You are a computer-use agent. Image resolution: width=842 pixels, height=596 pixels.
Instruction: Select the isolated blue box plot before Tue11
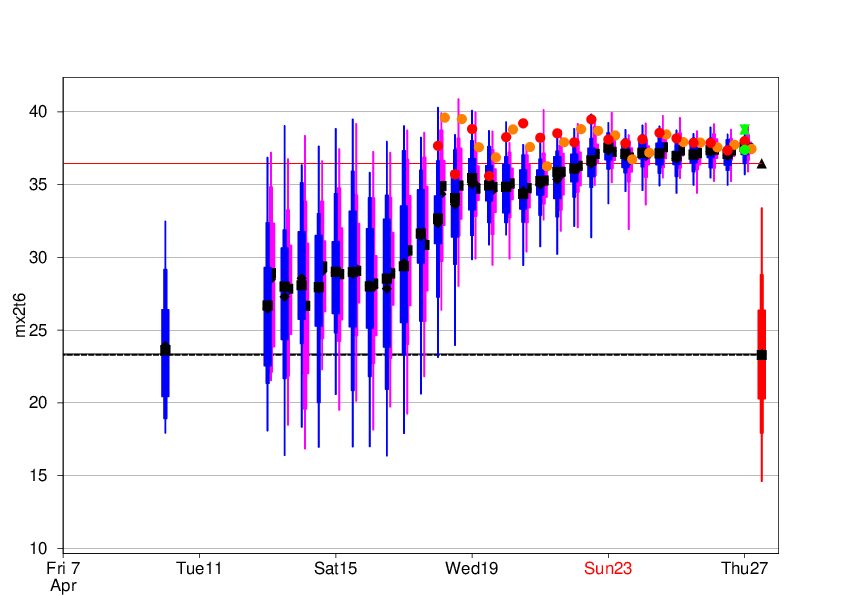pyautogui.click(x=165, y=327)
